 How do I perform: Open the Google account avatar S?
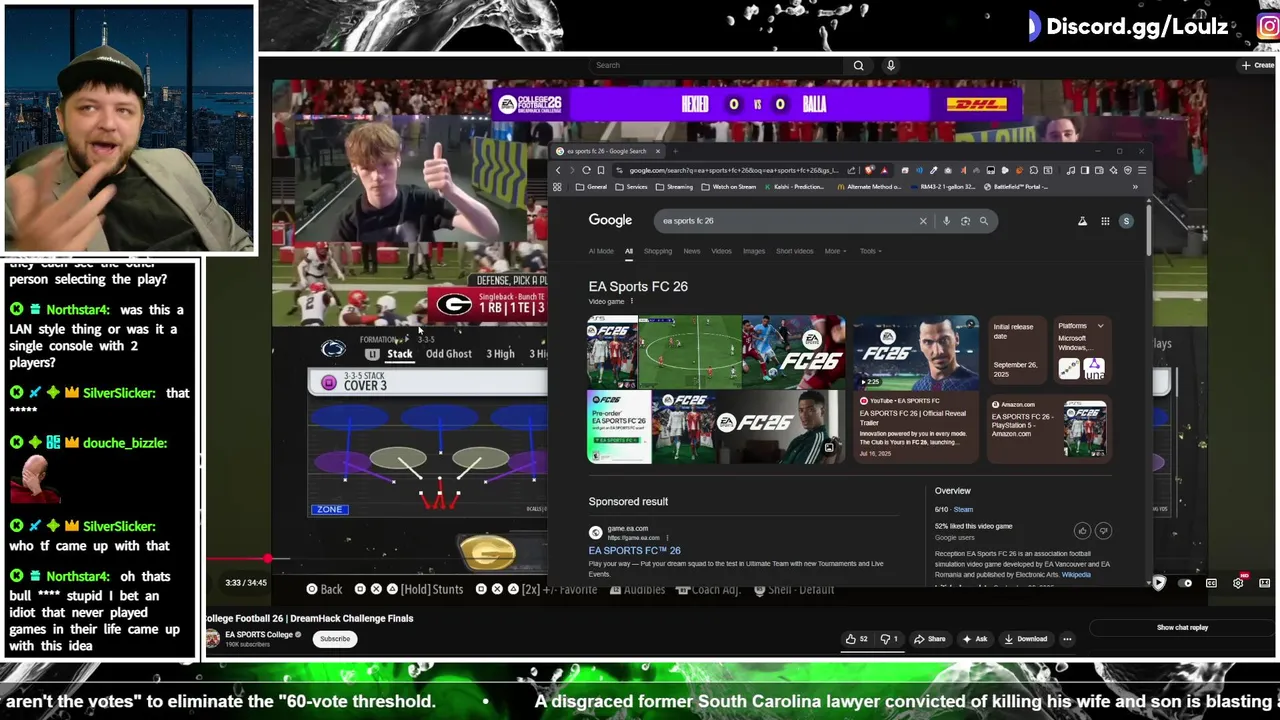click(x=1126, y=221)
